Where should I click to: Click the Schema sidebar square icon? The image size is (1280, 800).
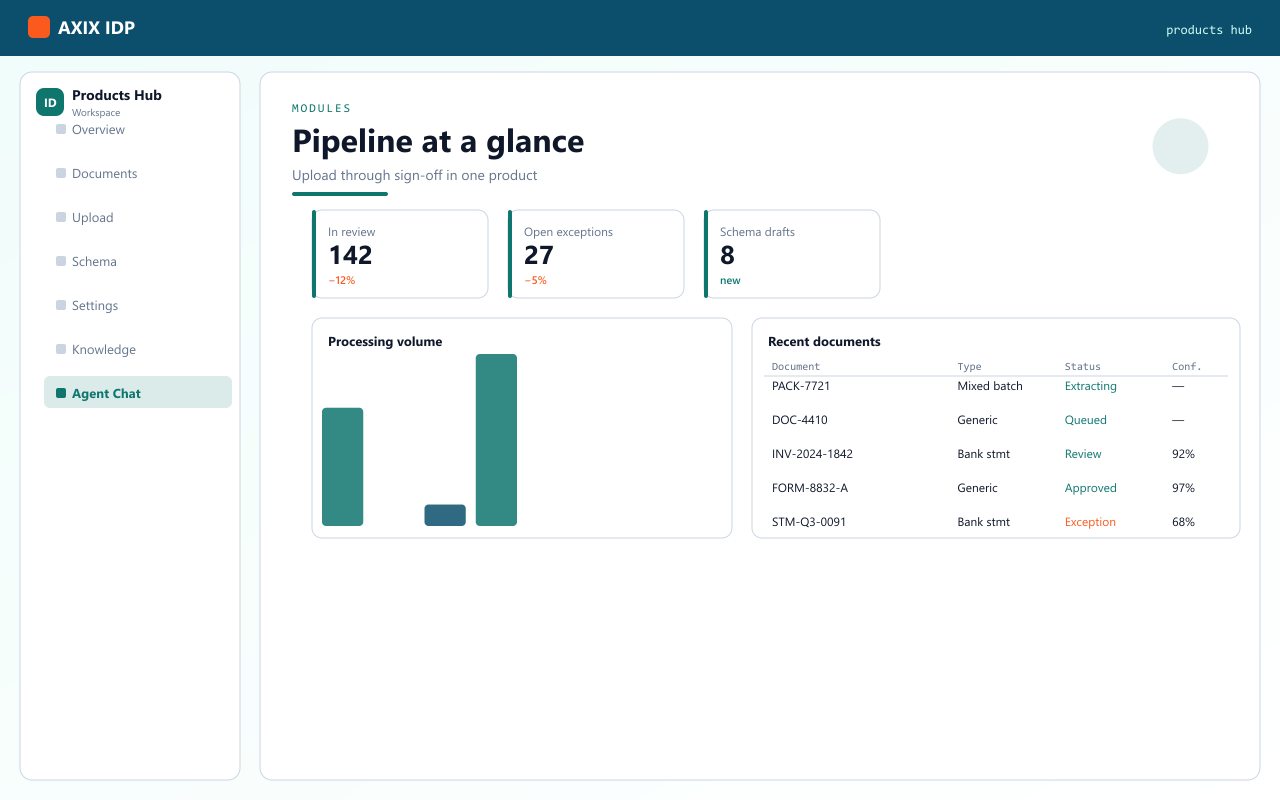[61, 261]
